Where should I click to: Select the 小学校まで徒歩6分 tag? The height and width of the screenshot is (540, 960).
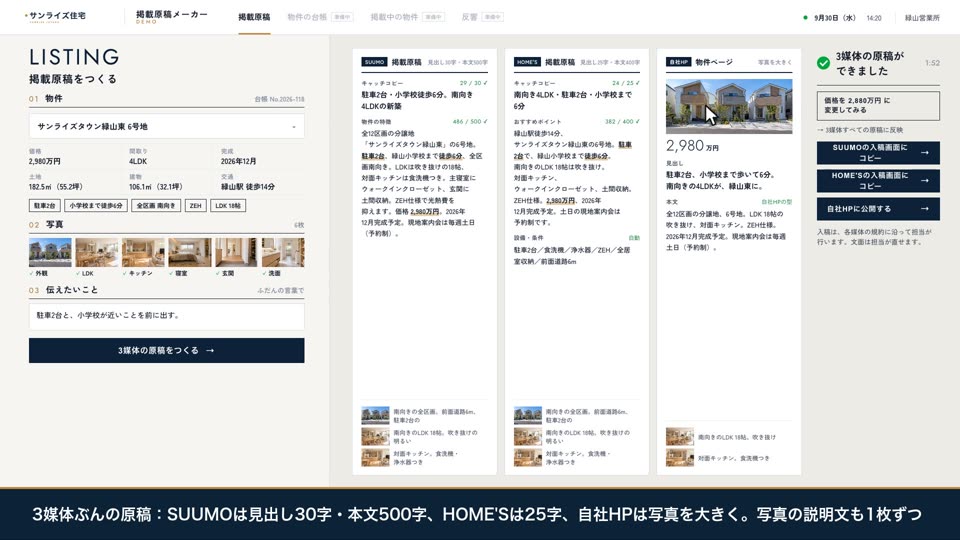point(96,206)
